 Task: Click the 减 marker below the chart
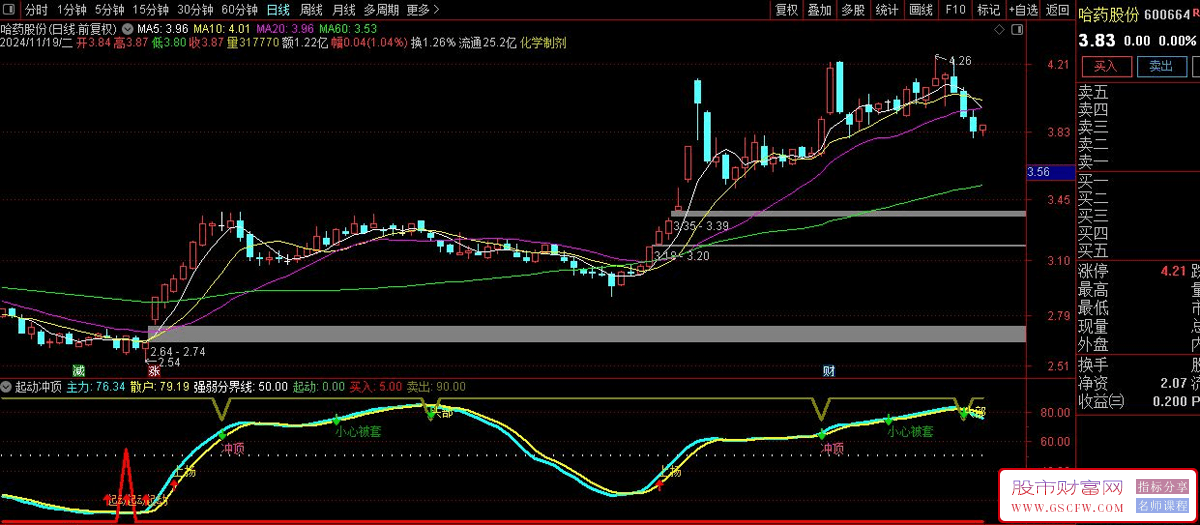tap(77, 371)
